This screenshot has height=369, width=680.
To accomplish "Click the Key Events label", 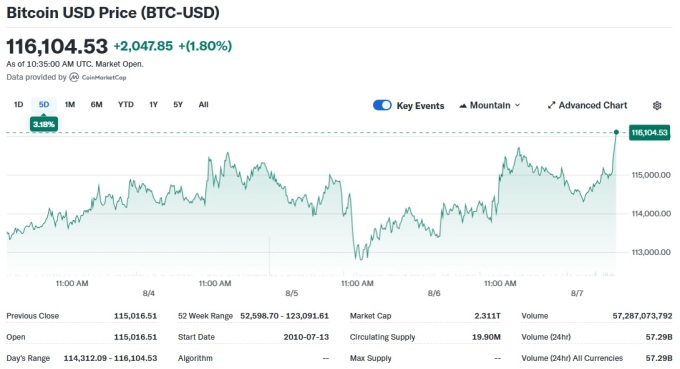I will pyautogui.click(x=420, y=106).
